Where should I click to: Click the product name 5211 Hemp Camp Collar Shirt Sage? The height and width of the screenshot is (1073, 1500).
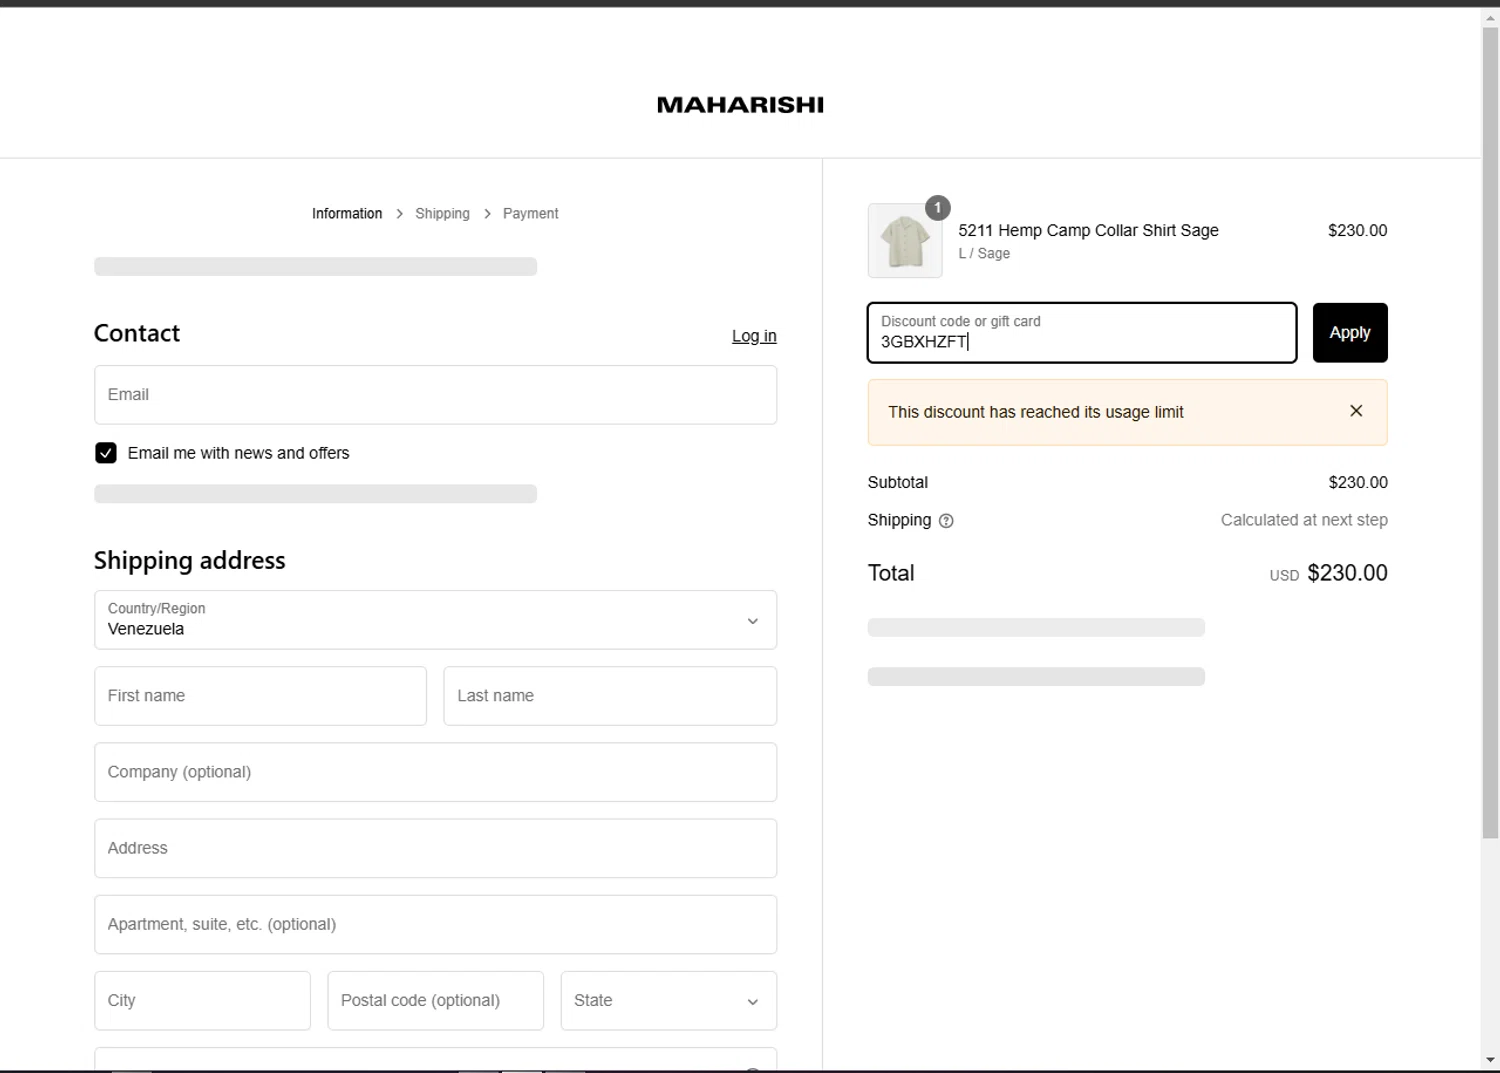pyautogui.click(x=1088, y=231)
